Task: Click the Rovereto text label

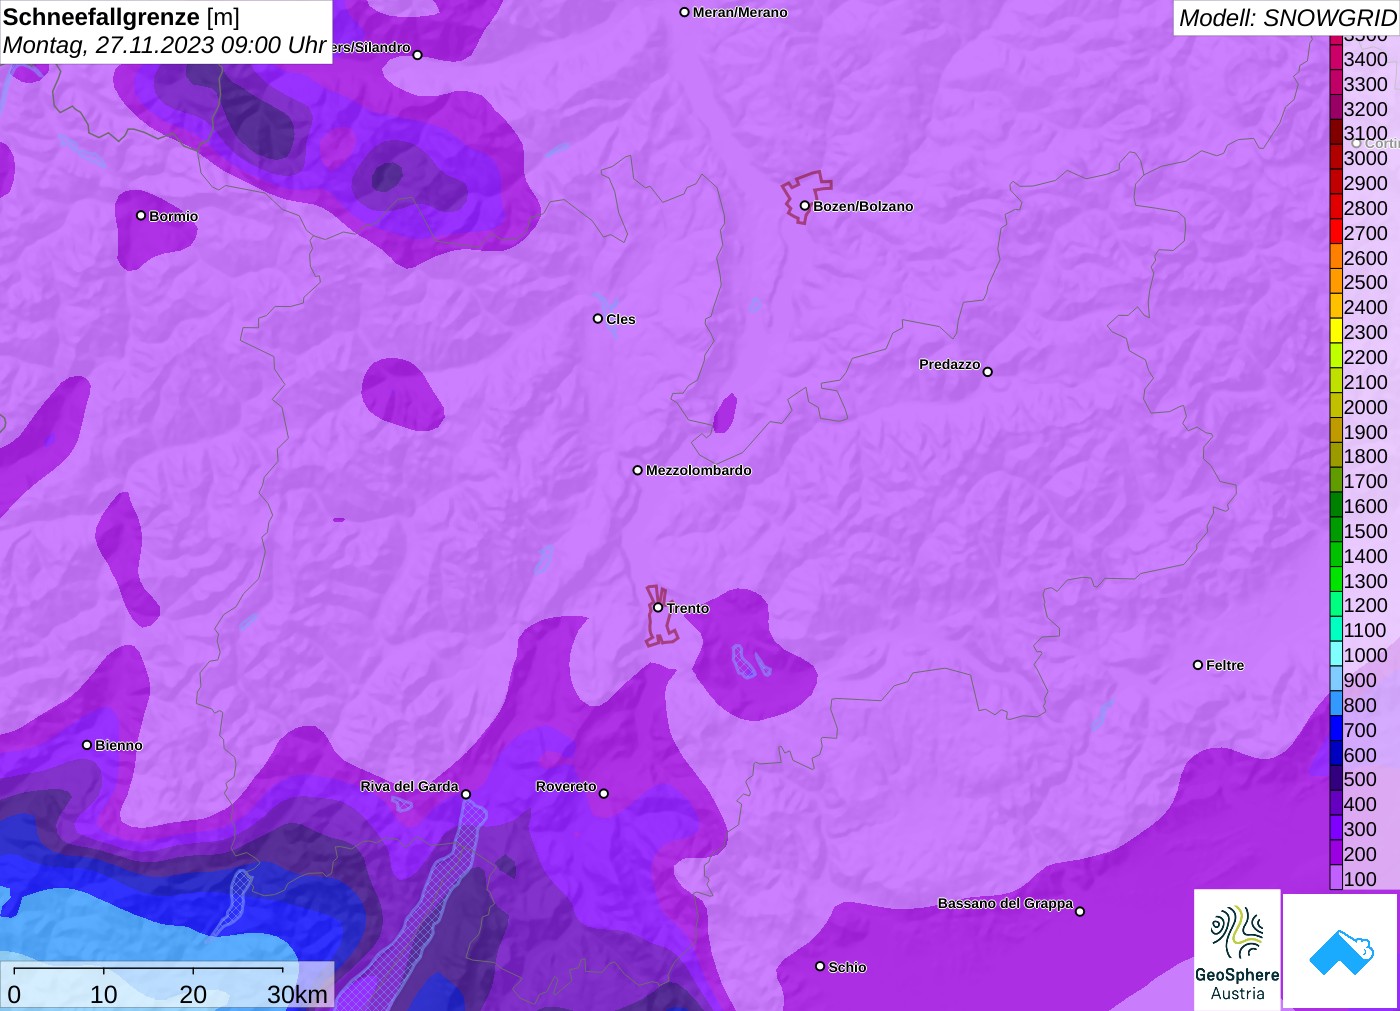Action: (x=566, y=786)
